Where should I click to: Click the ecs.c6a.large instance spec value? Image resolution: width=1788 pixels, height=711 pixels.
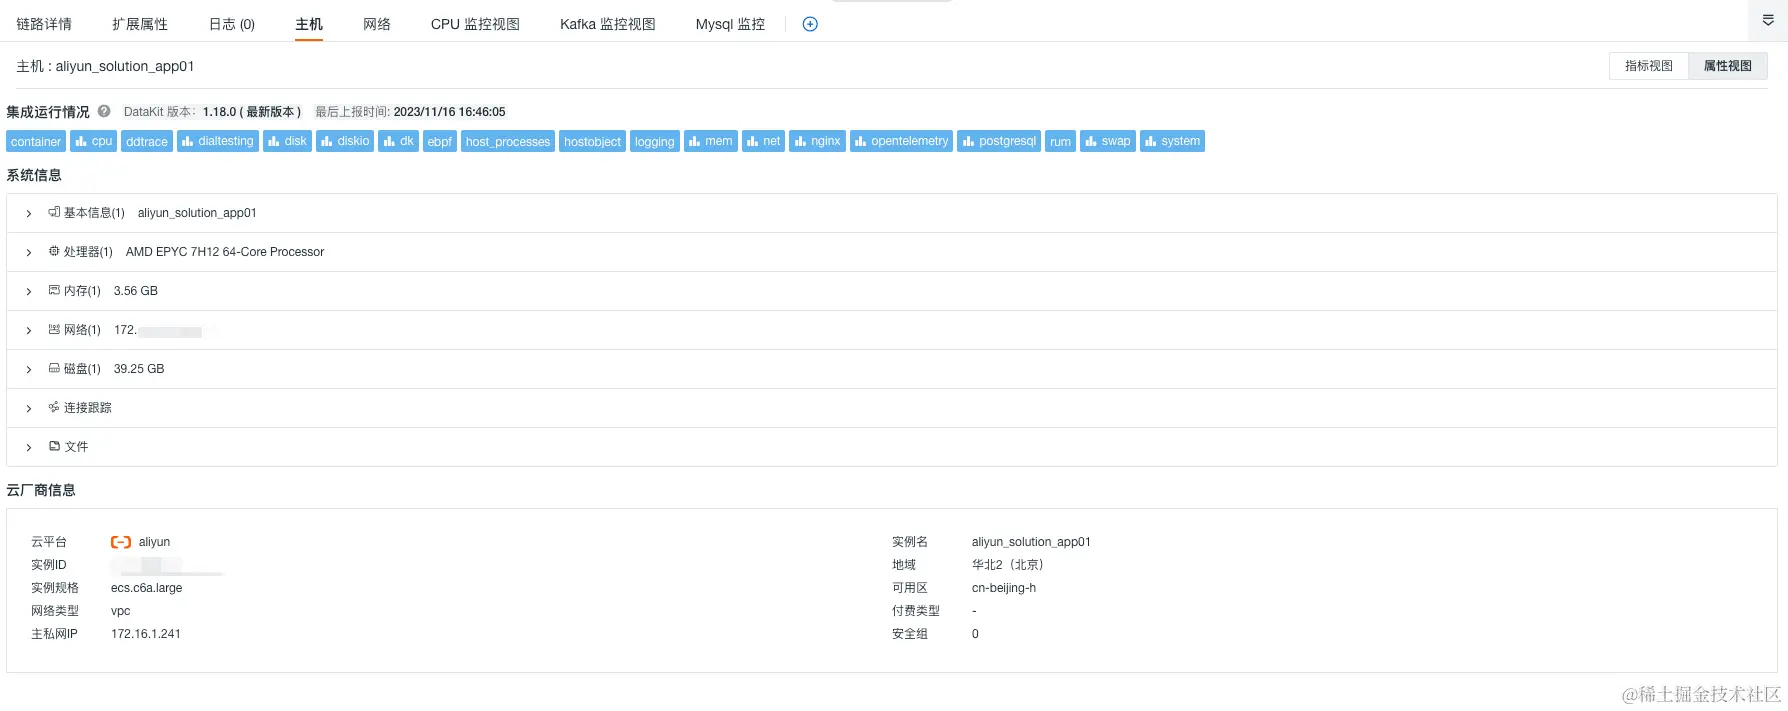[147, 588]
